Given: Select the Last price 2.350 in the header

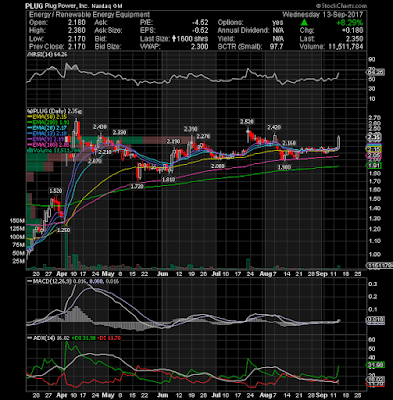Looking at the screenshot, I should click(355, 39).
